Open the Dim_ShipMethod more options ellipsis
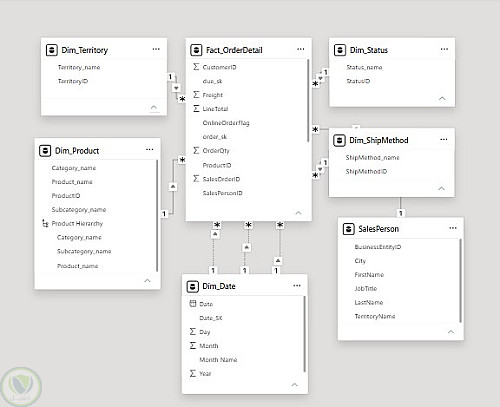Screen dimensions: 500x407 point(444,139)
